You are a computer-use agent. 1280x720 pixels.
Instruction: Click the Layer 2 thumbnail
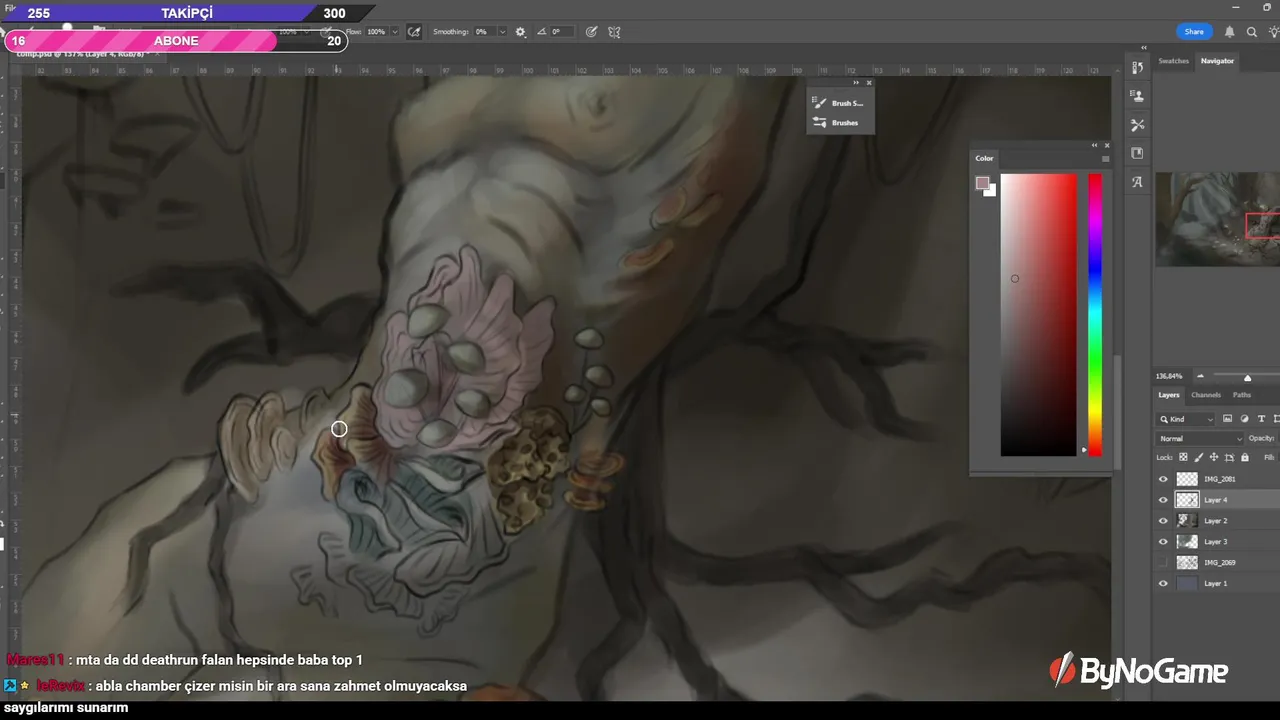[x=1187, y=521]
